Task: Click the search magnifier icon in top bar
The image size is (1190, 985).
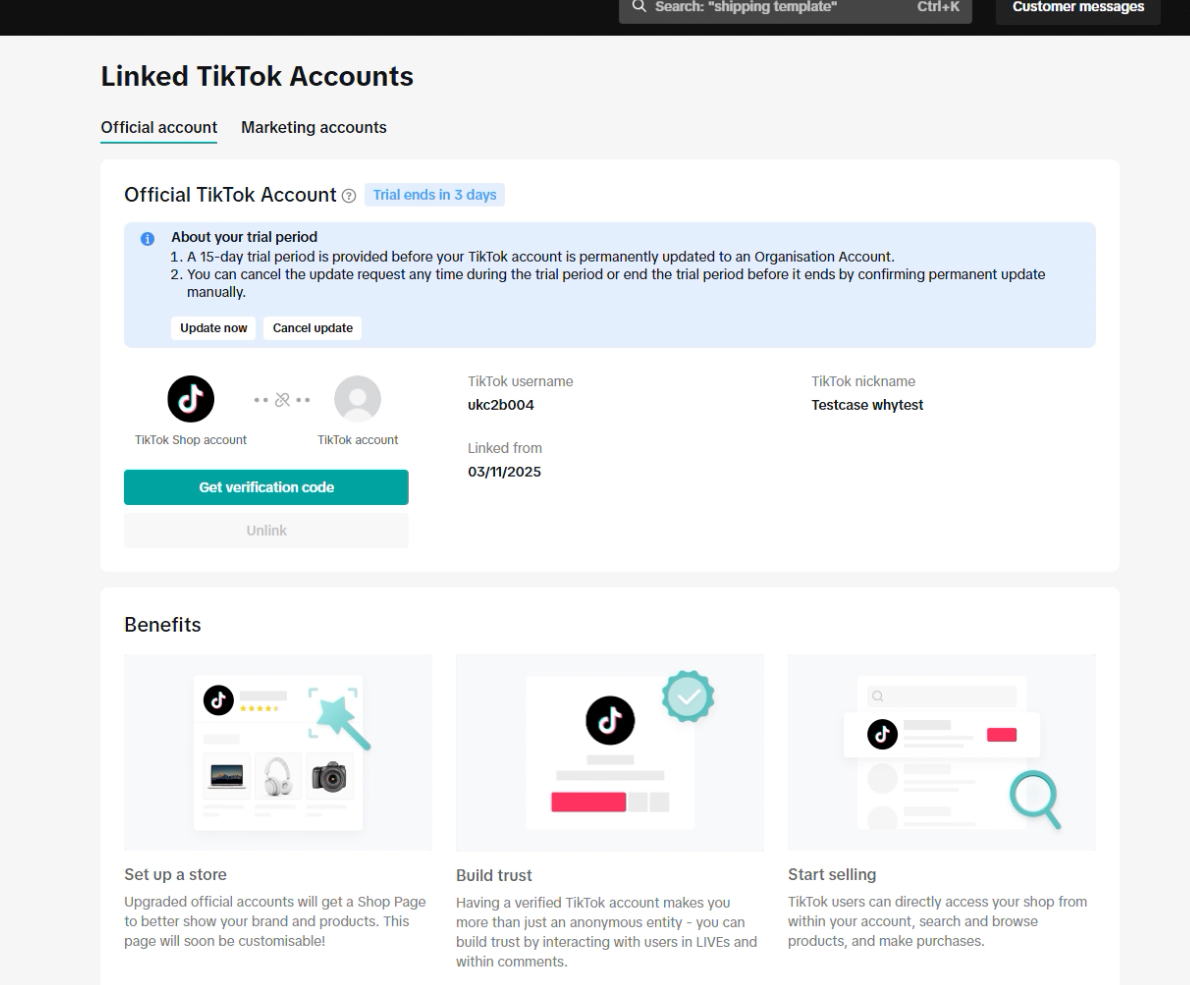Action: pyautogui.click(x=639, y=7)
